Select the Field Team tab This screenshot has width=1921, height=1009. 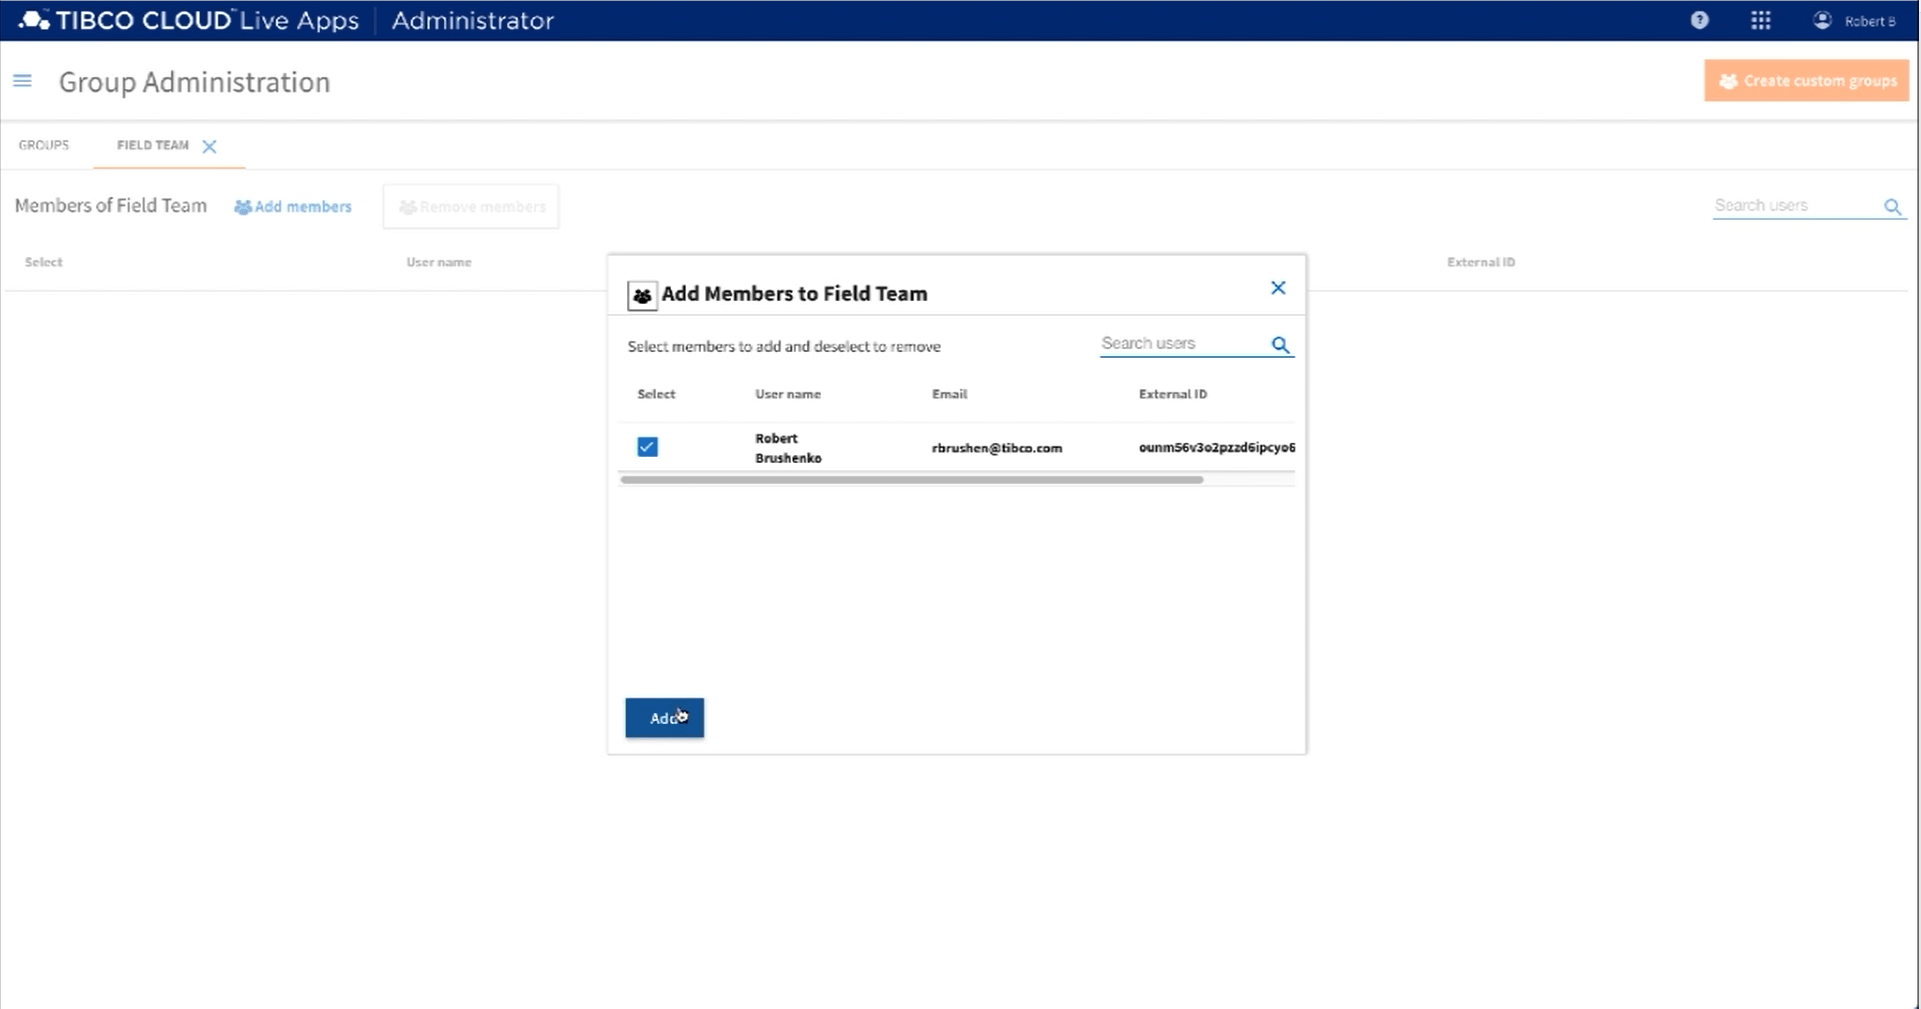point(152,145)
